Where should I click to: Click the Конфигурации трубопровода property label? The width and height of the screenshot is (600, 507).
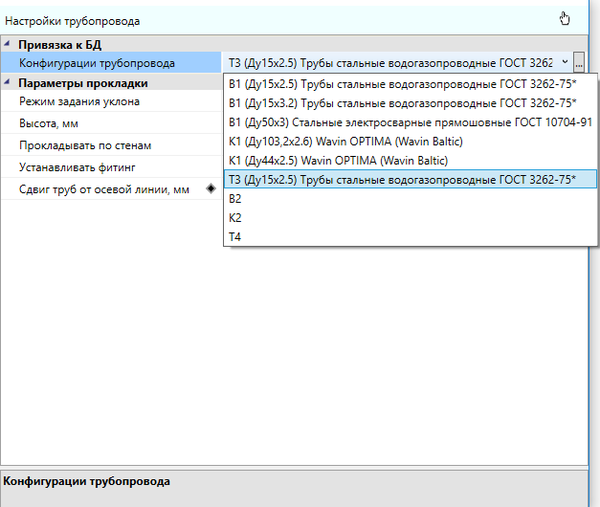96,63
